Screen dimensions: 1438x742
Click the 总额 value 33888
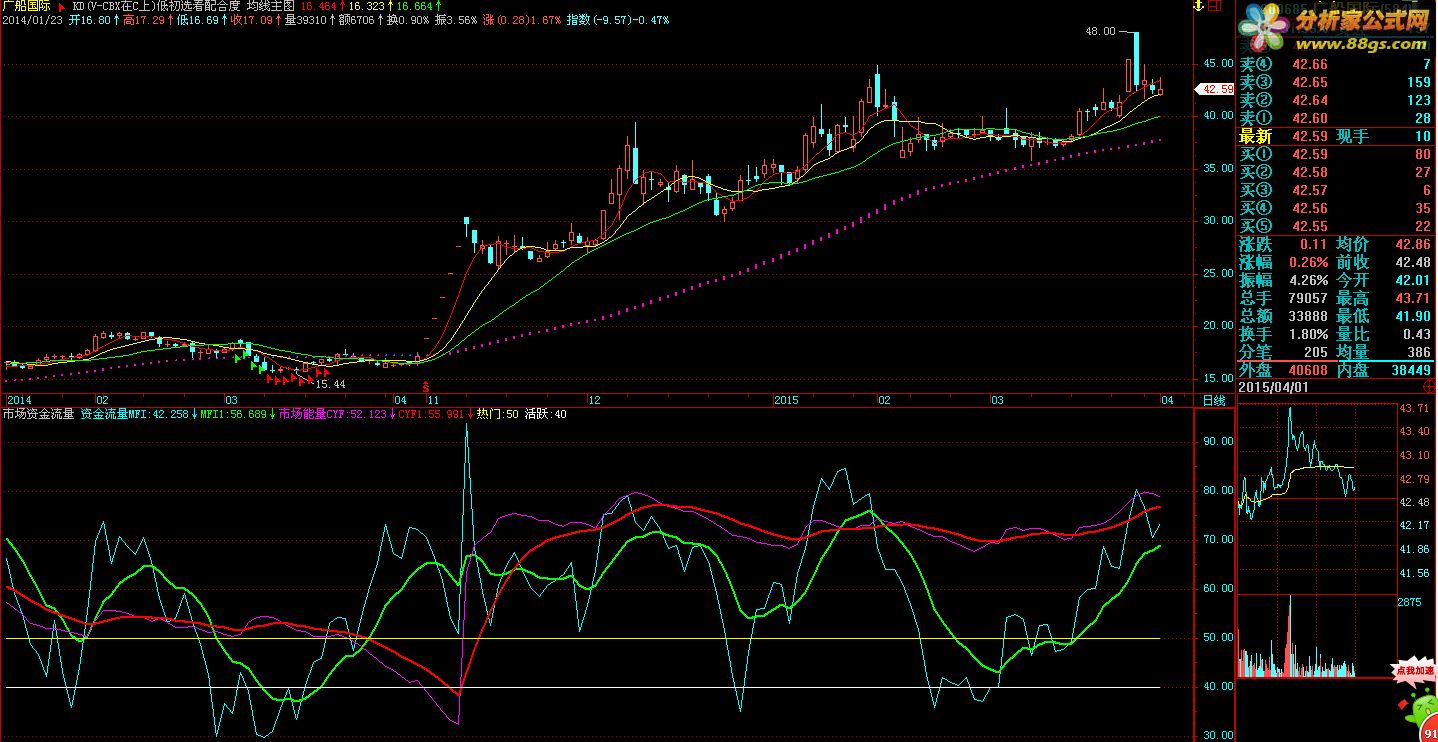click(1308, 316)
